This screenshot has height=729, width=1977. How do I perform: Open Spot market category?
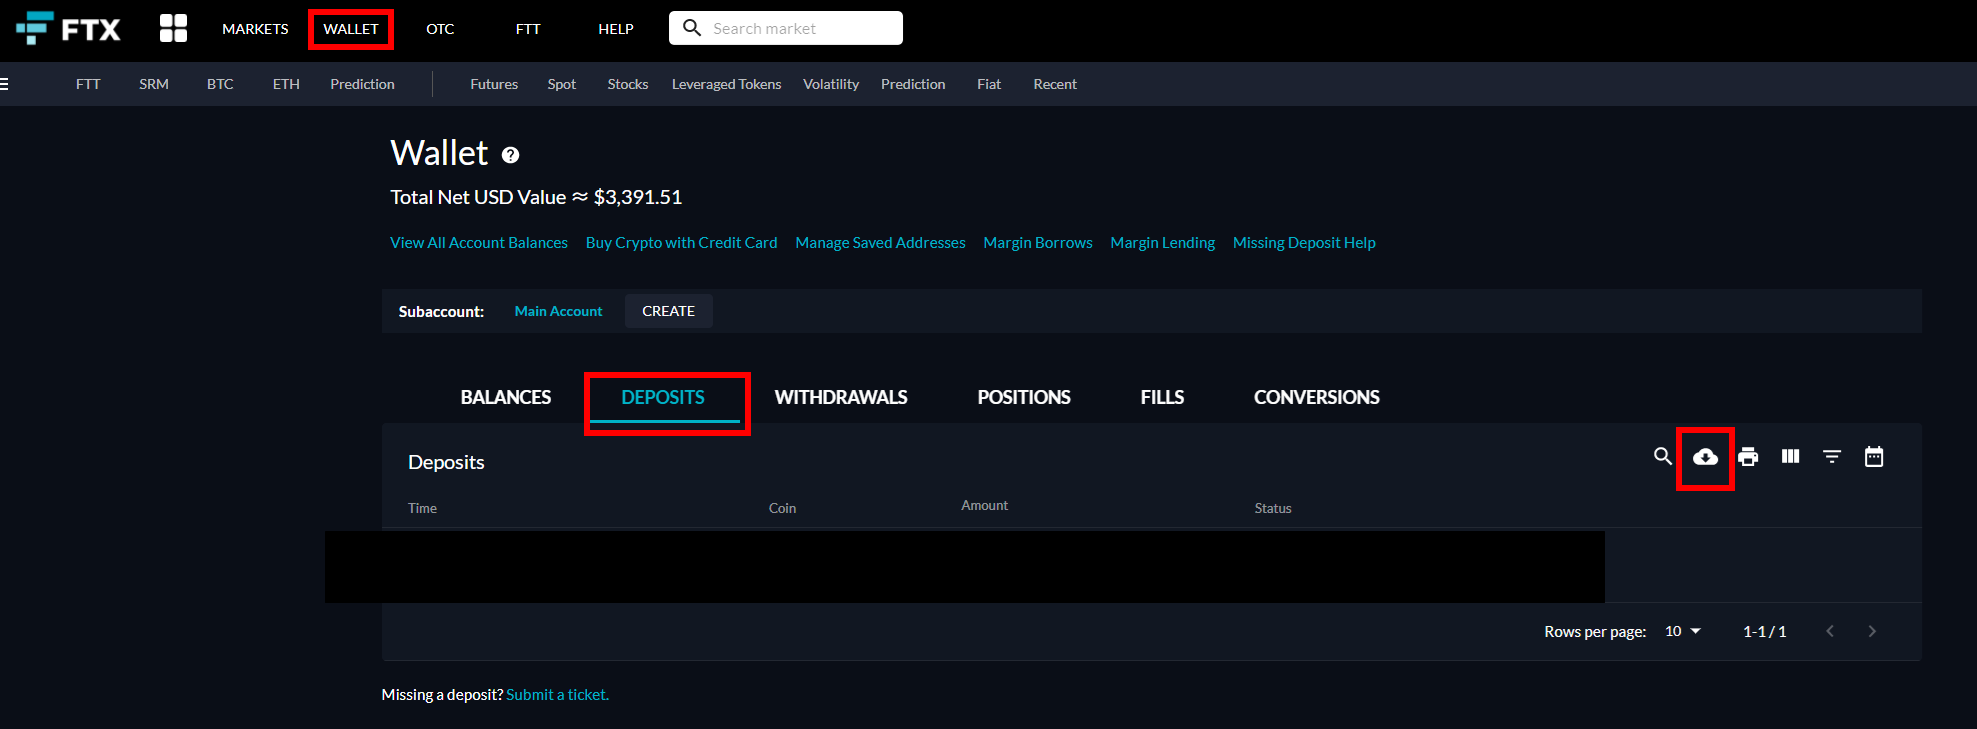[x=562, y=84]
